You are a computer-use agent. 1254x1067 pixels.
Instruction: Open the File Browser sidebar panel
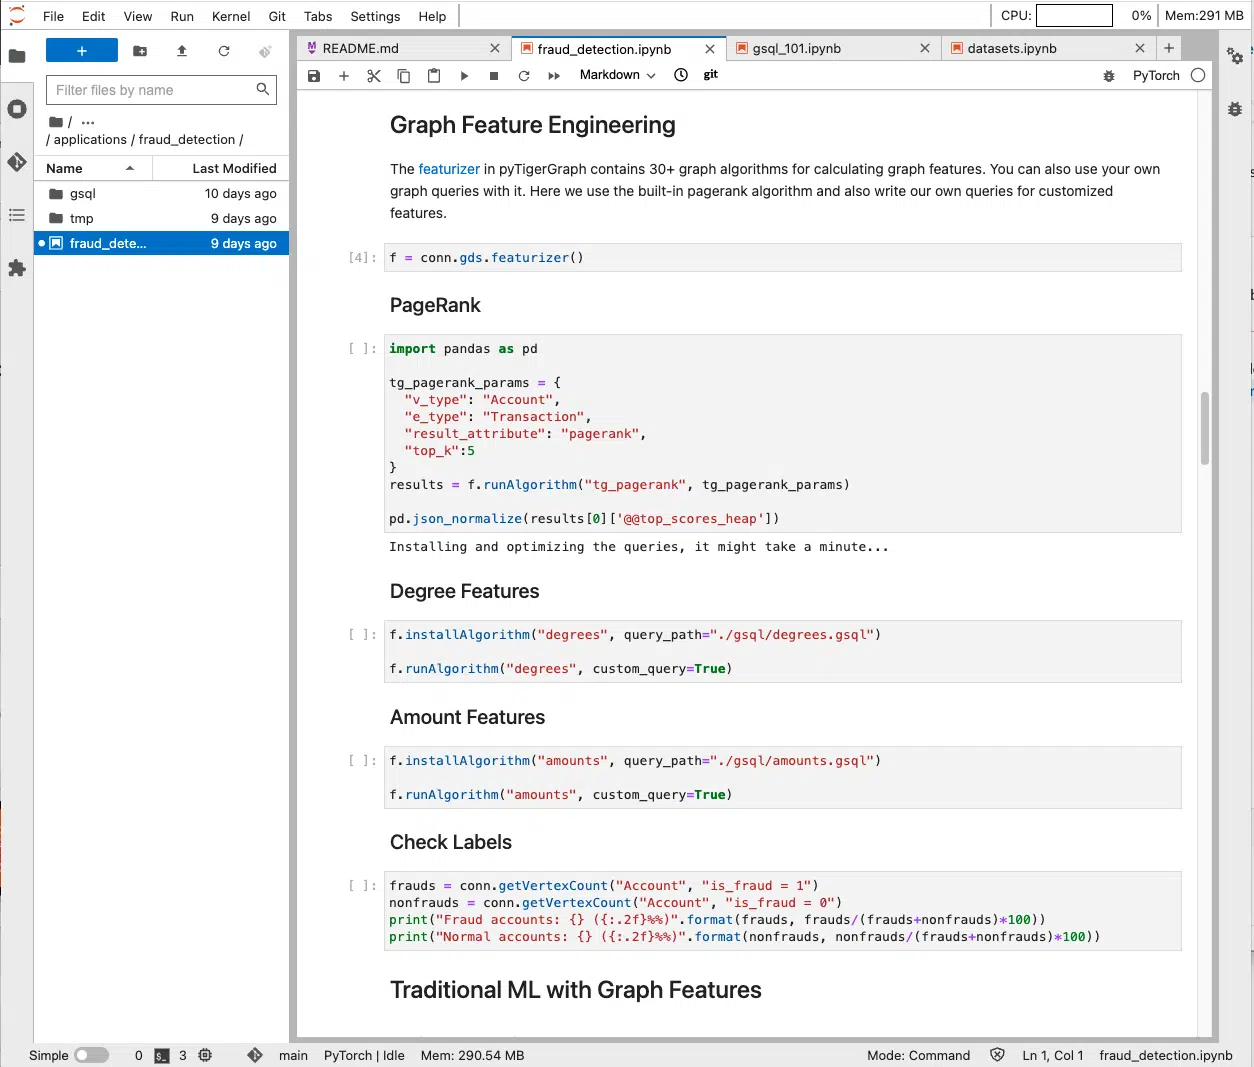[x=17, y=56]
